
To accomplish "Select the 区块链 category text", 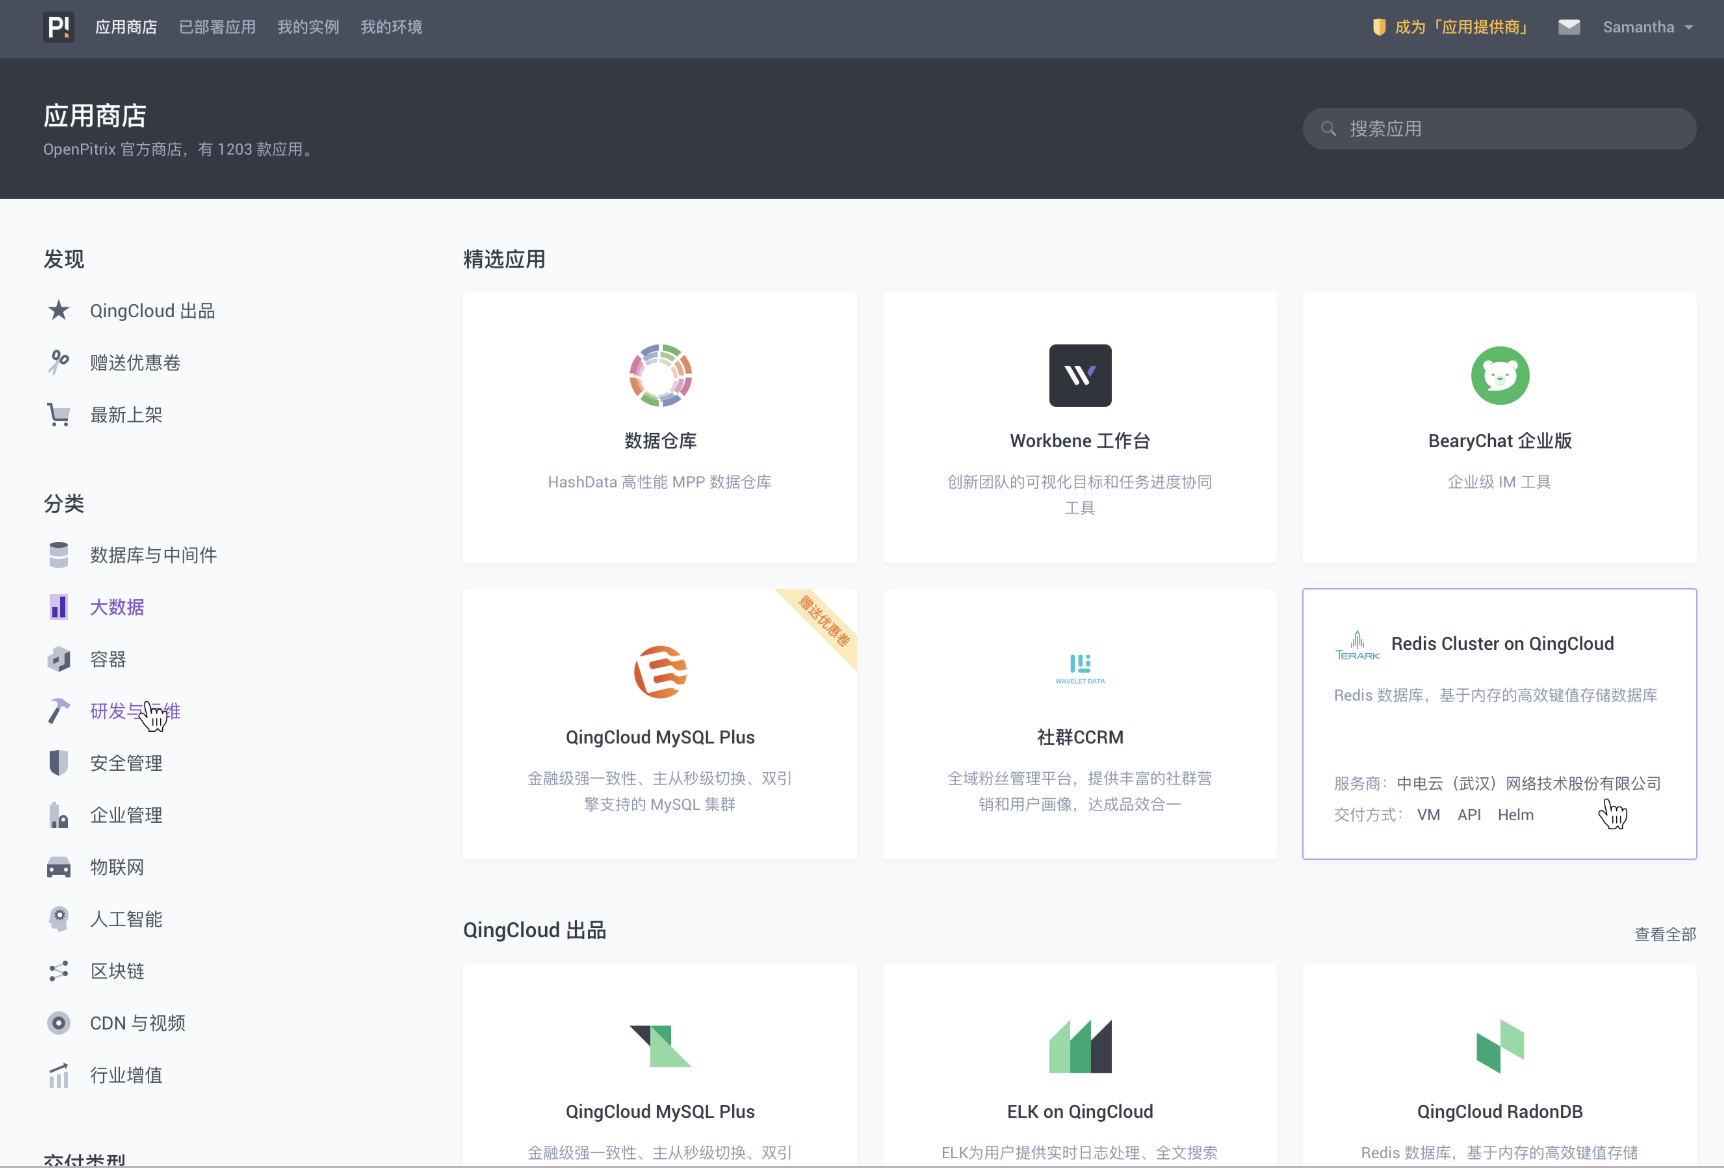I will coord(117,971).
